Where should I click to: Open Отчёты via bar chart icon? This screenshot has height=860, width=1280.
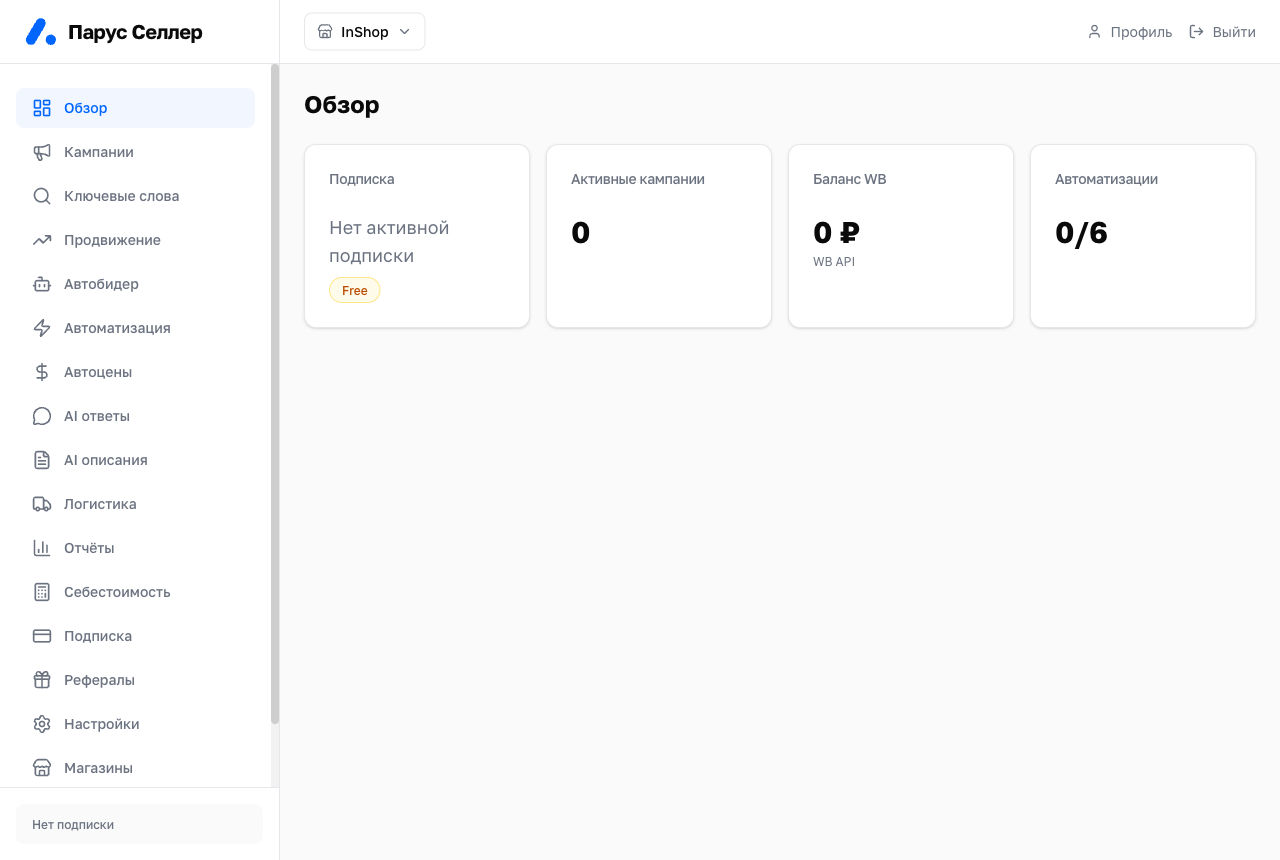(42, 548)
